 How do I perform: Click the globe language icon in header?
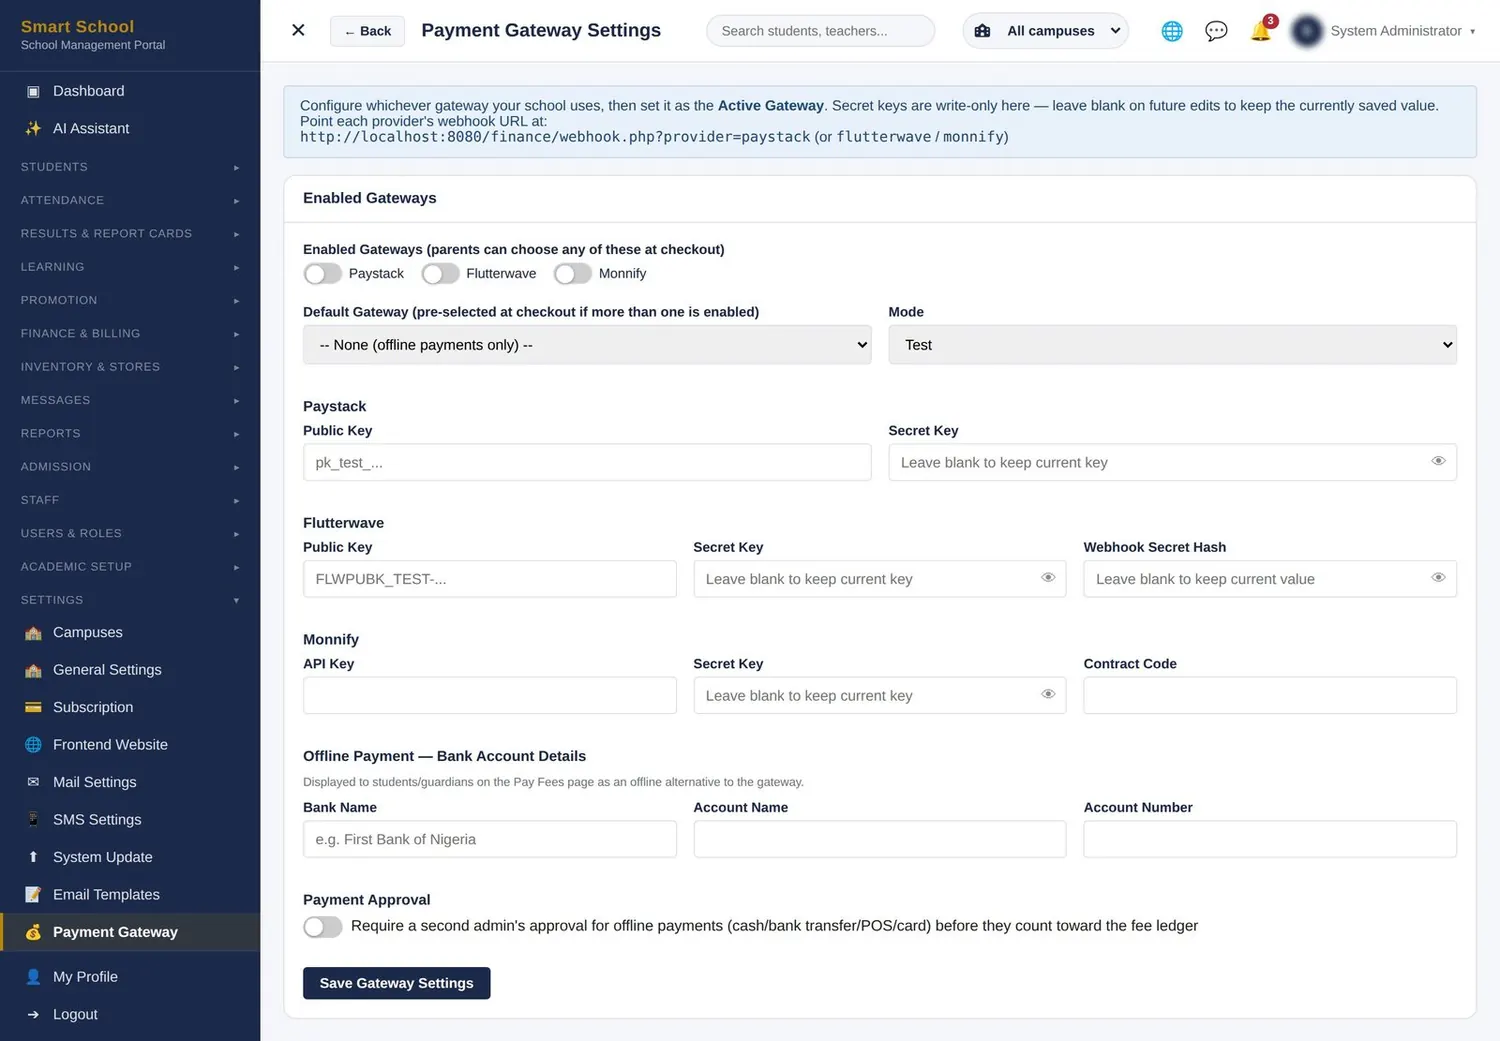coord(1172,31)
